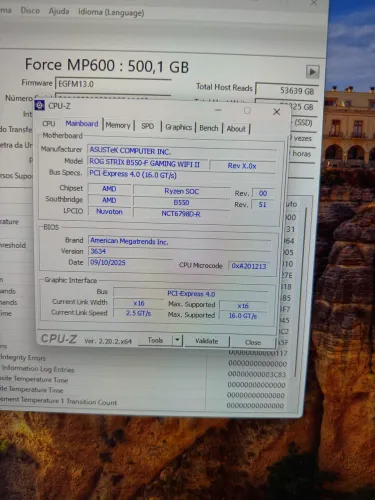Open the Disco menu in CrystalDiskInfo
Viewport: 375px width, 500px height.
click(x=30, y=10)
